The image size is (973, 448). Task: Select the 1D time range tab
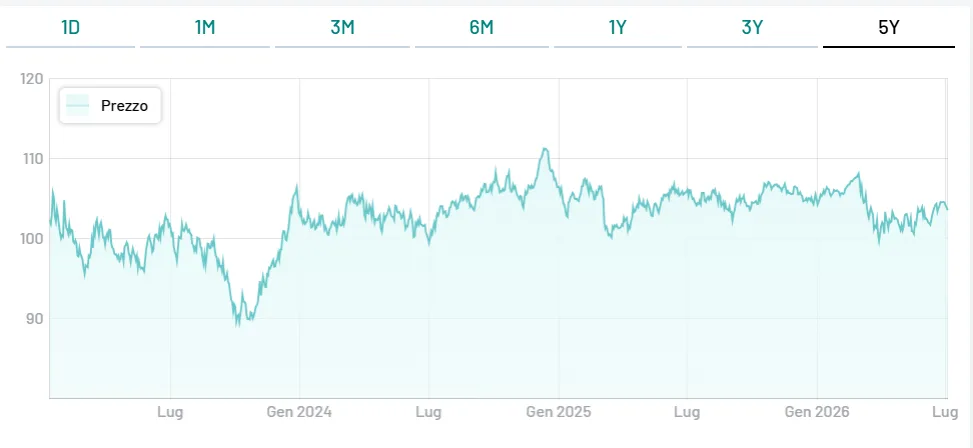pyautogui.click(x=70, y=28)
